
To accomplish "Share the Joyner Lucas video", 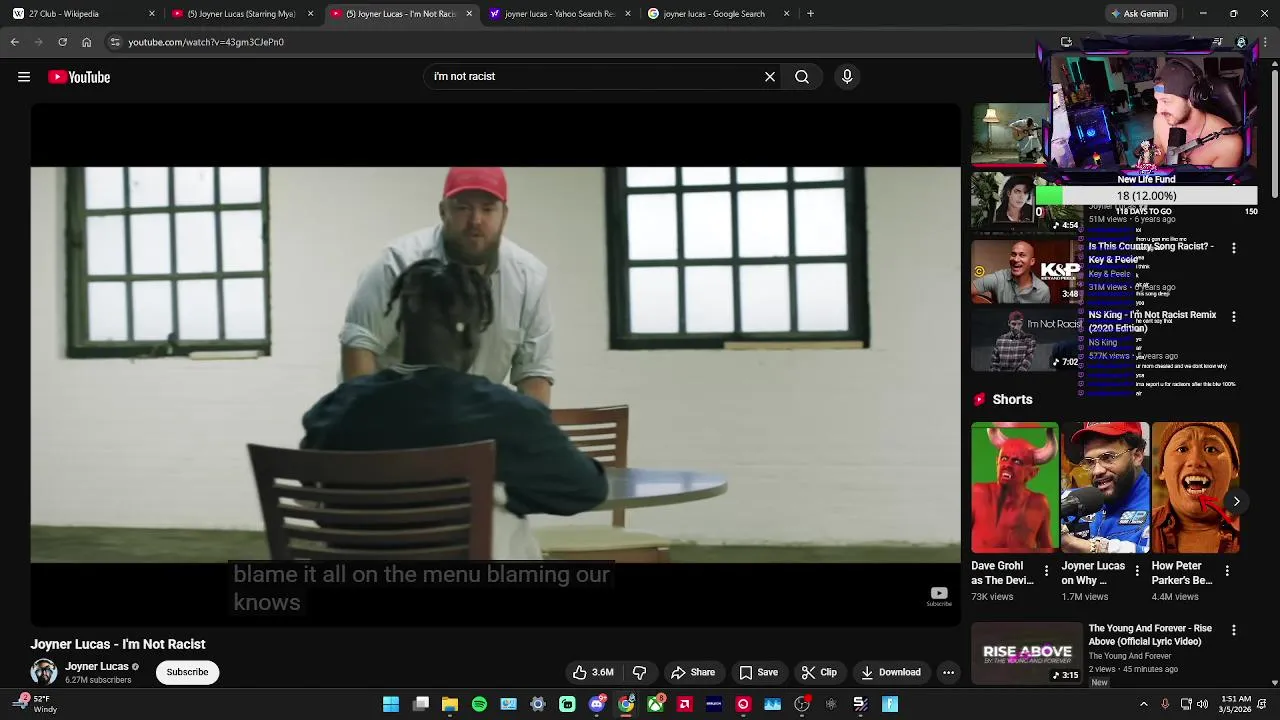I will [693, 672].
